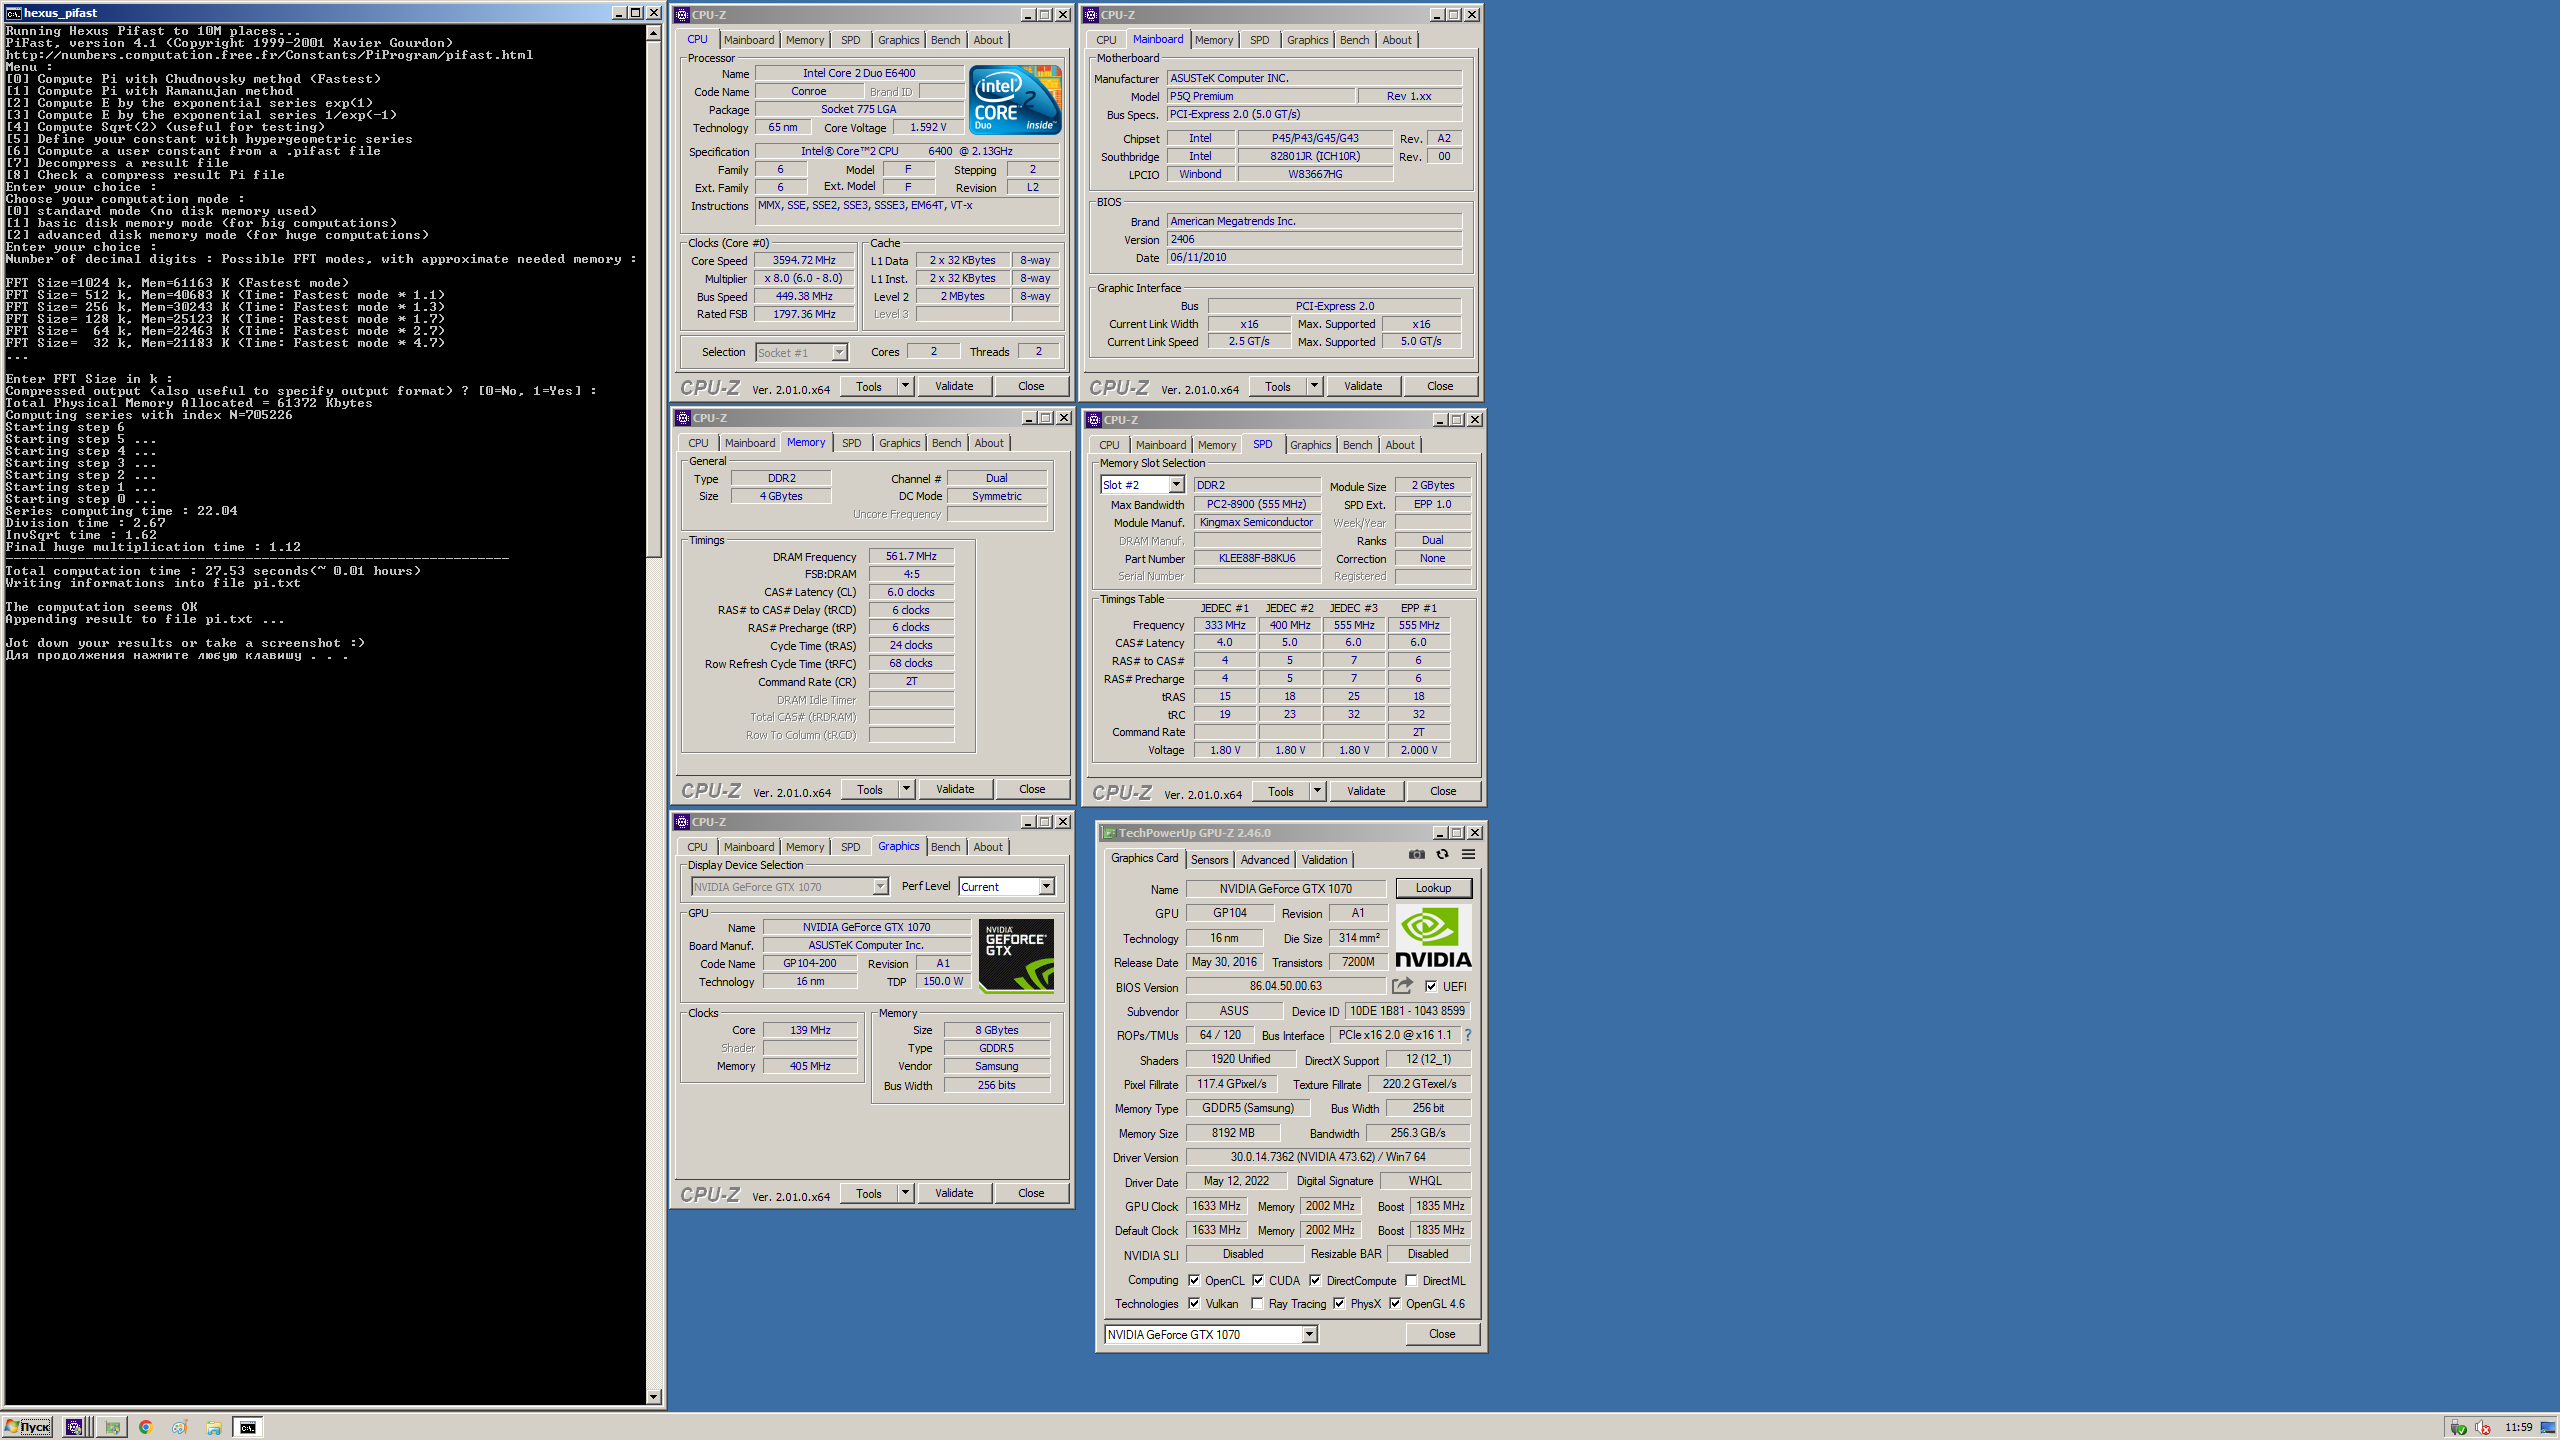2560x1440 pixels.
Task: Click the hexus_pifast console title icon
Action: [x=13, y=13]
